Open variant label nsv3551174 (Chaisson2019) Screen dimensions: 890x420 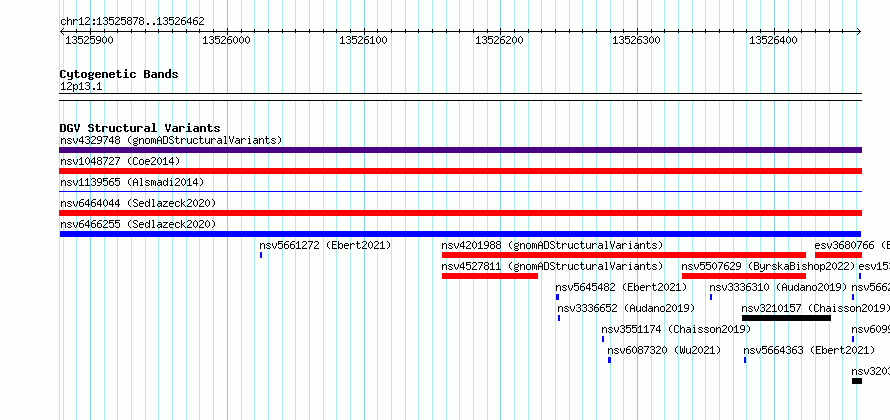click(x=676, y=330)
